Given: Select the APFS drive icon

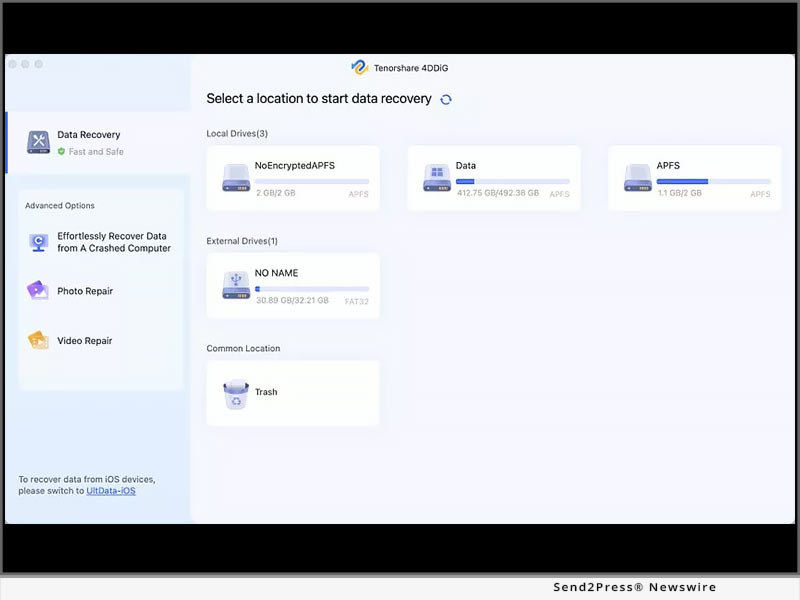Looking at the screenshot, I should click(x=638, y=178).
